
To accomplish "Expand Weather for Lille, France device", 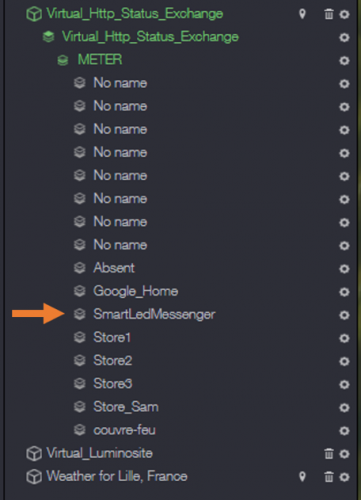I will 34,477.
